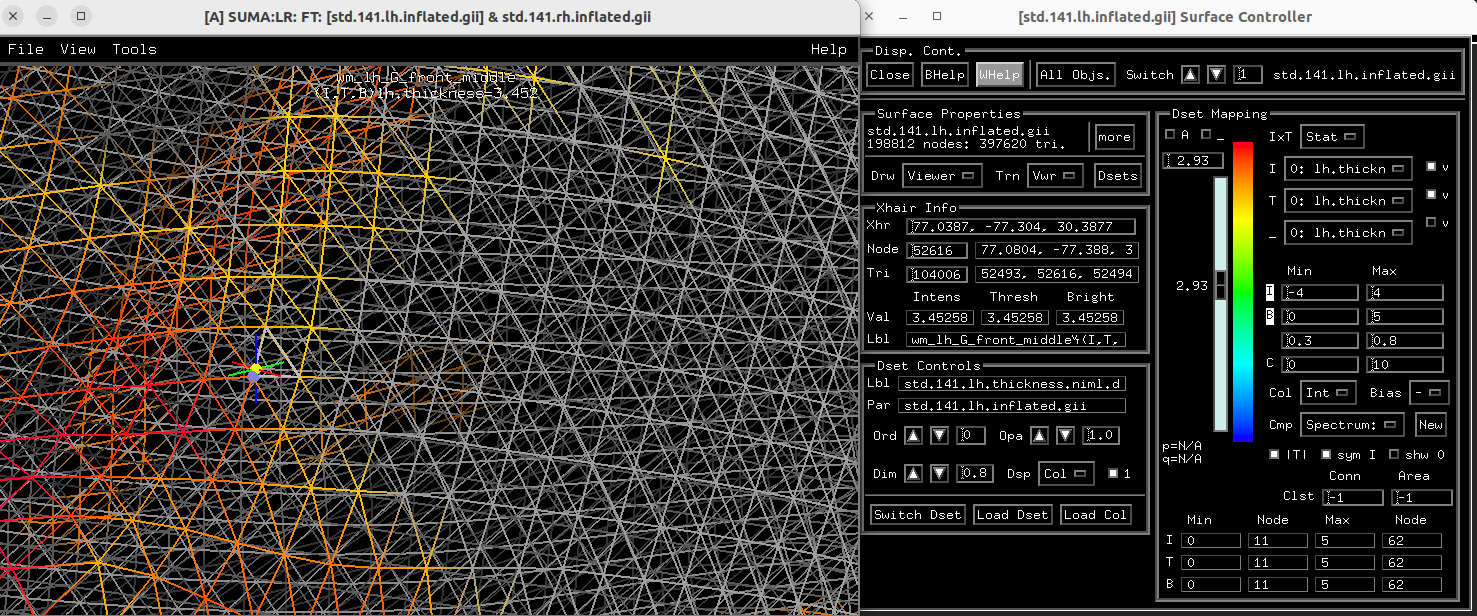
Task: Toggle the |T| absolute threshold checkbox
Action: 1274,455
